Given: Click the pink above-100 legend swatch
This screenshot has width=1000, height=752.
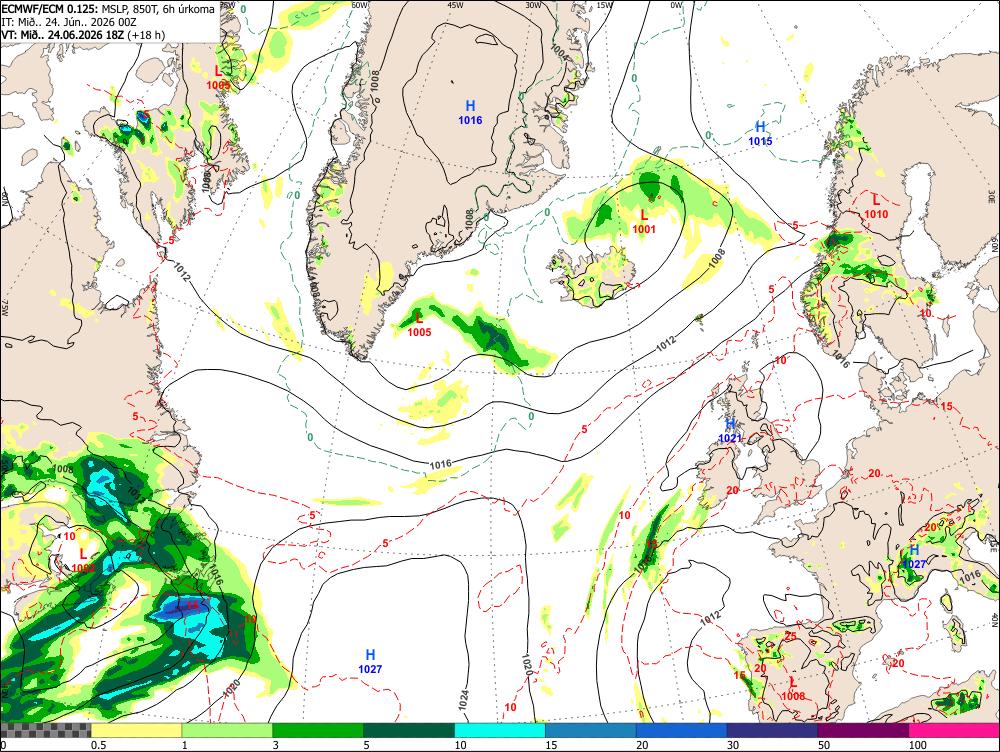Looking at the screenshot, I should (954, 730).
